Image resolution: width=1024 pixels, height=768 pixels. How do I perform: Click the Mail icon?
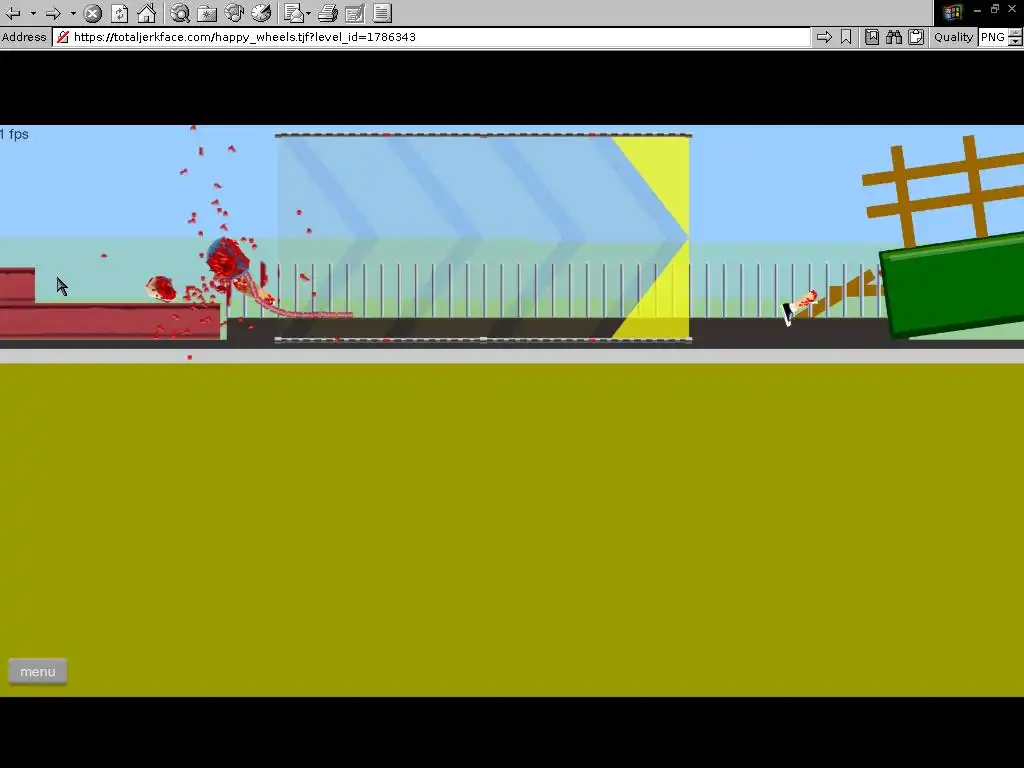(x=294, y=13)
